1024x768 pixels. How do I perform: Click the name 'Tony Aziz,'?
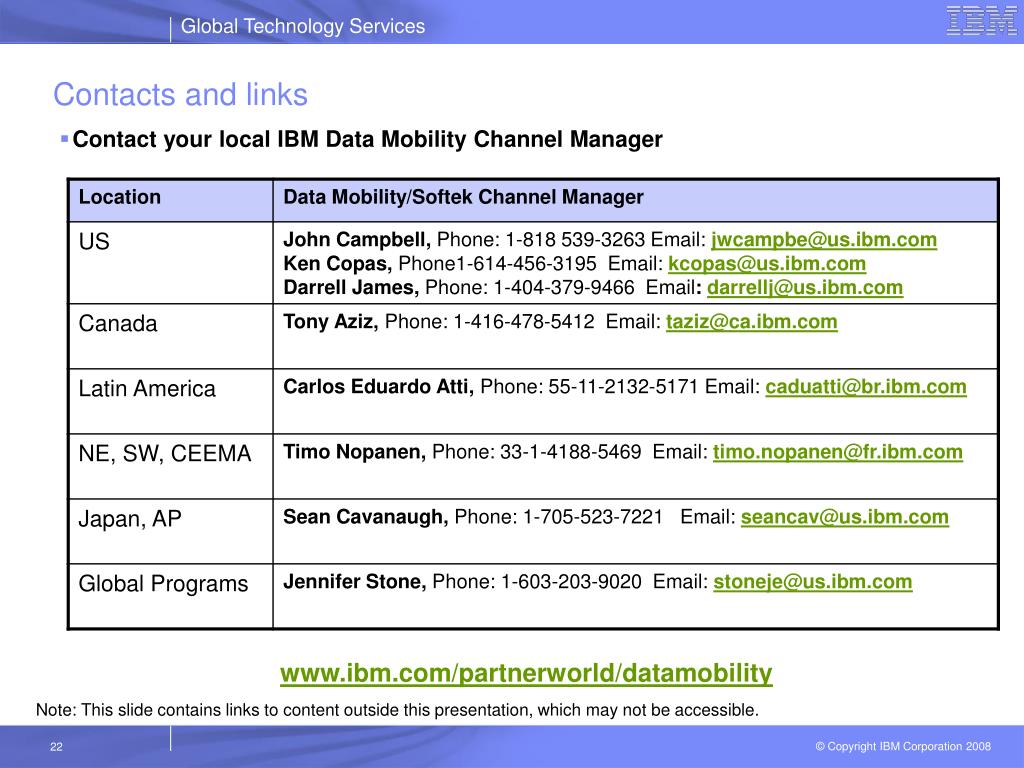pos(330,322)
